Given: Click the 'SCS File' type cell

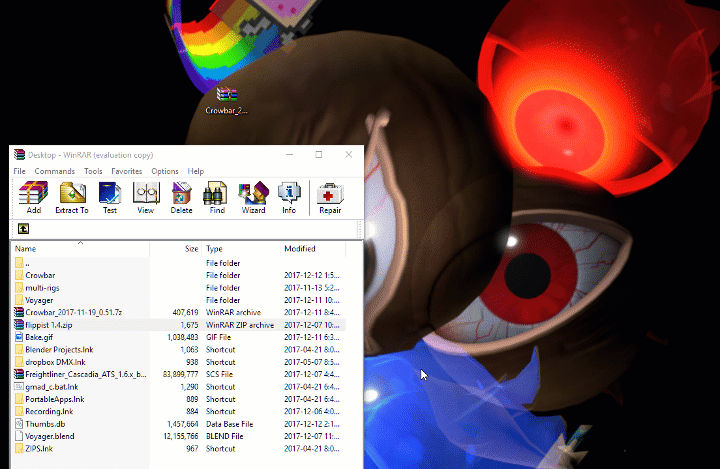Looking at the screenshot, I should [x=219, y=374].
